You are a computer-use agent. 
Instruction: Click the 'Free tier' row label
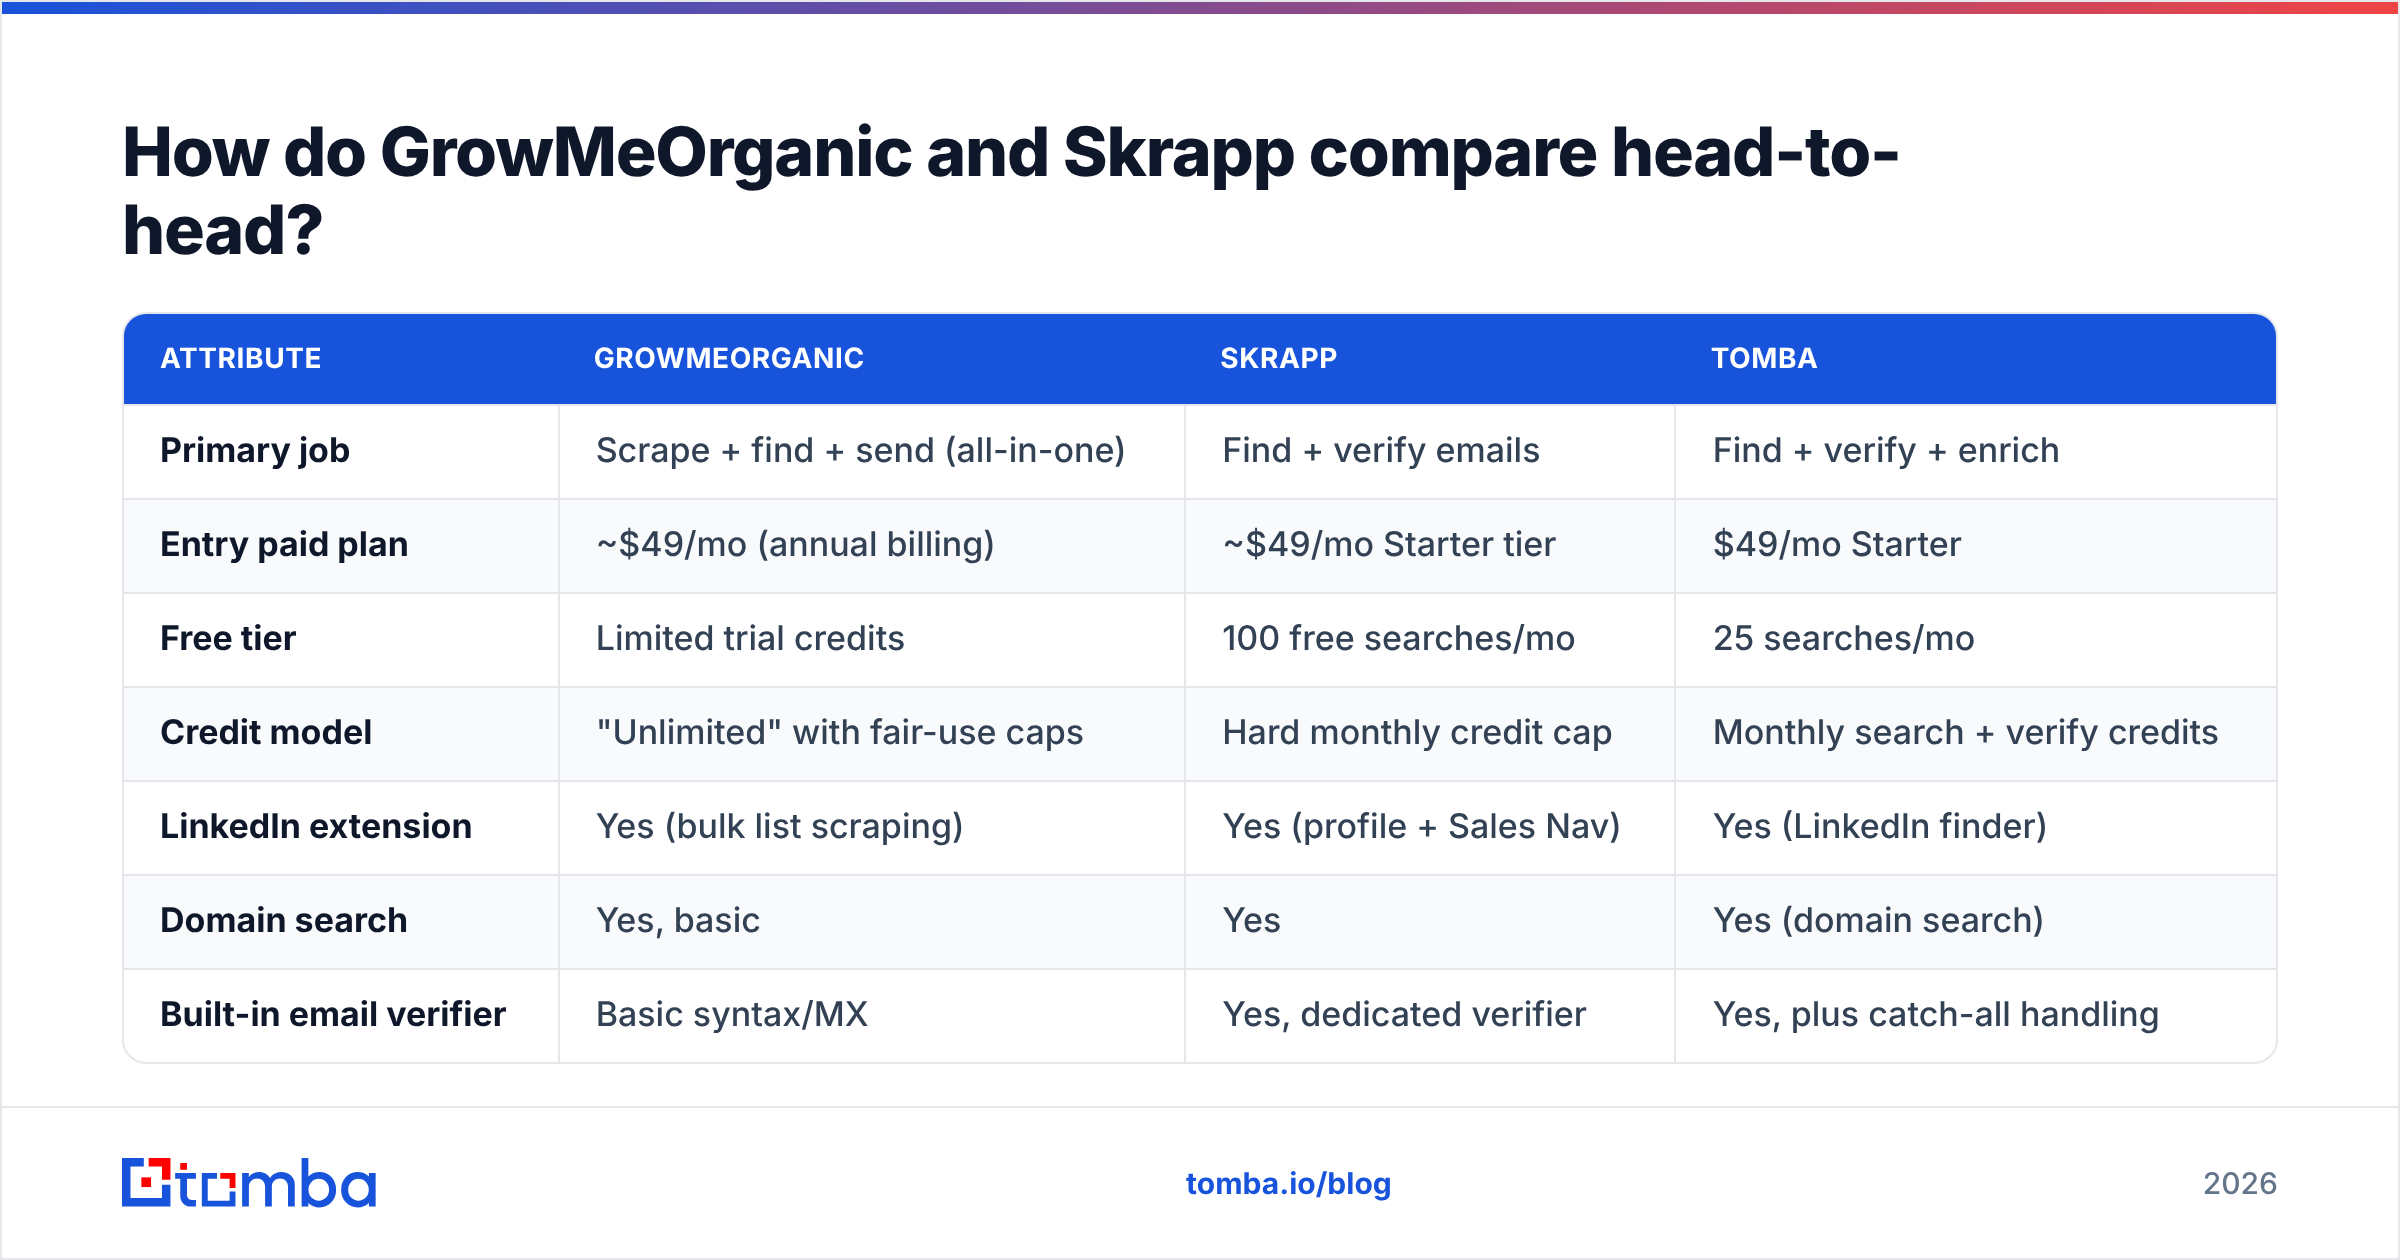pos(228,638)
